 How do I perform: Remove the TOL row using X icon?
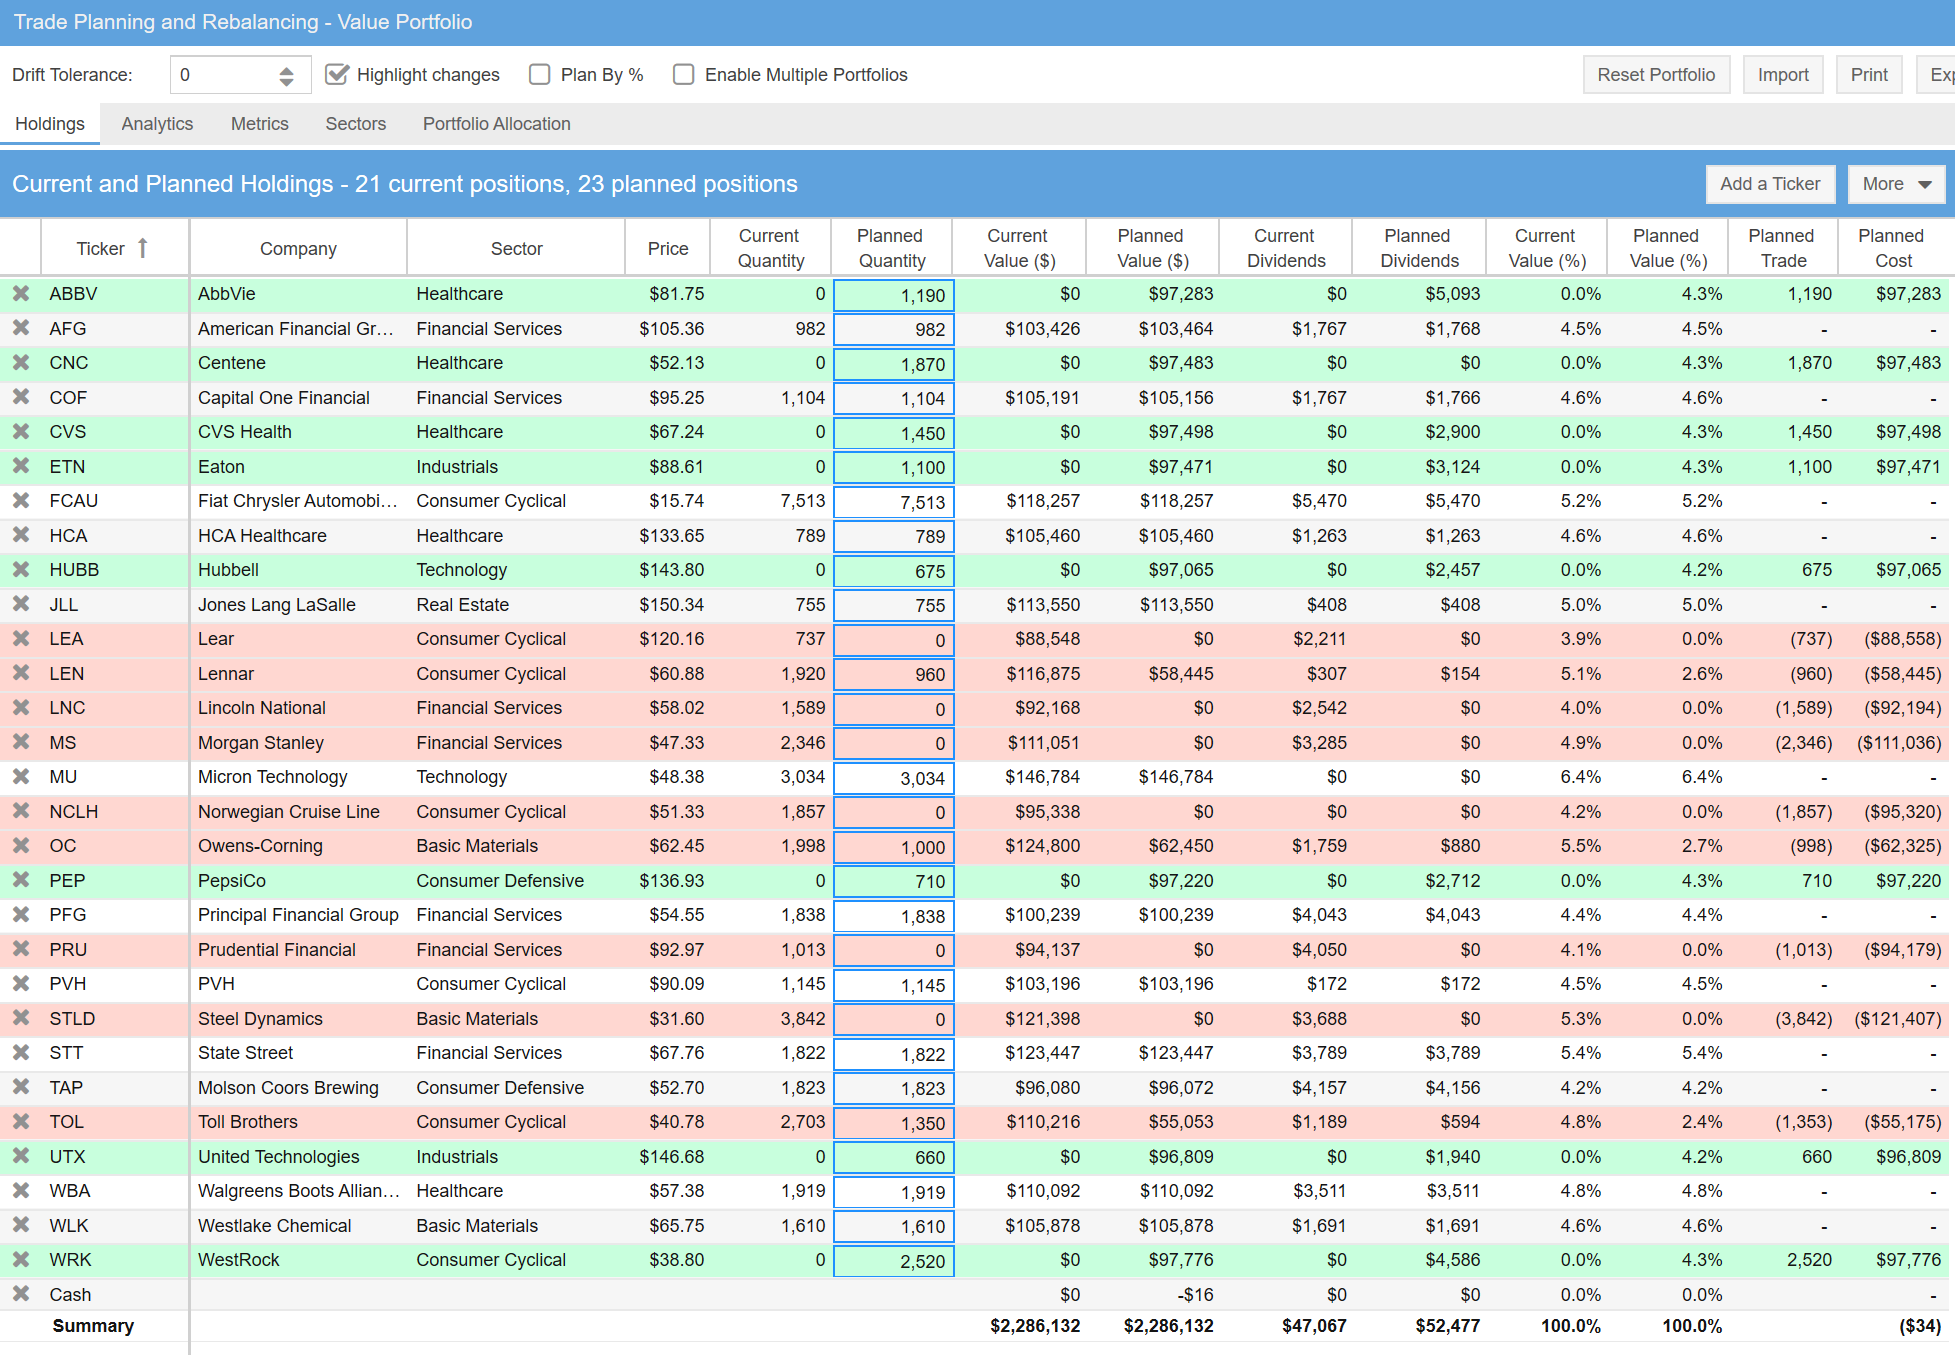pyautogui.click(x=20, y=1122)
